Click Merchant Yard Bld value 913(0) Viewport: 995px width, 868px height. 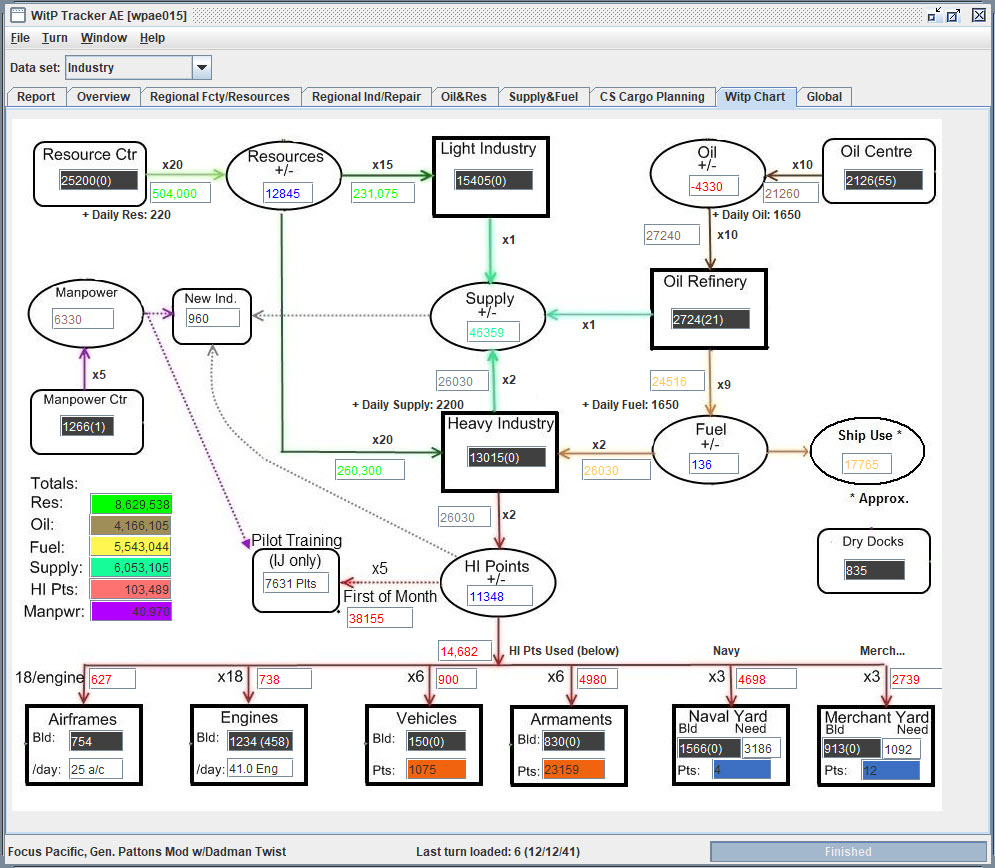852,749
